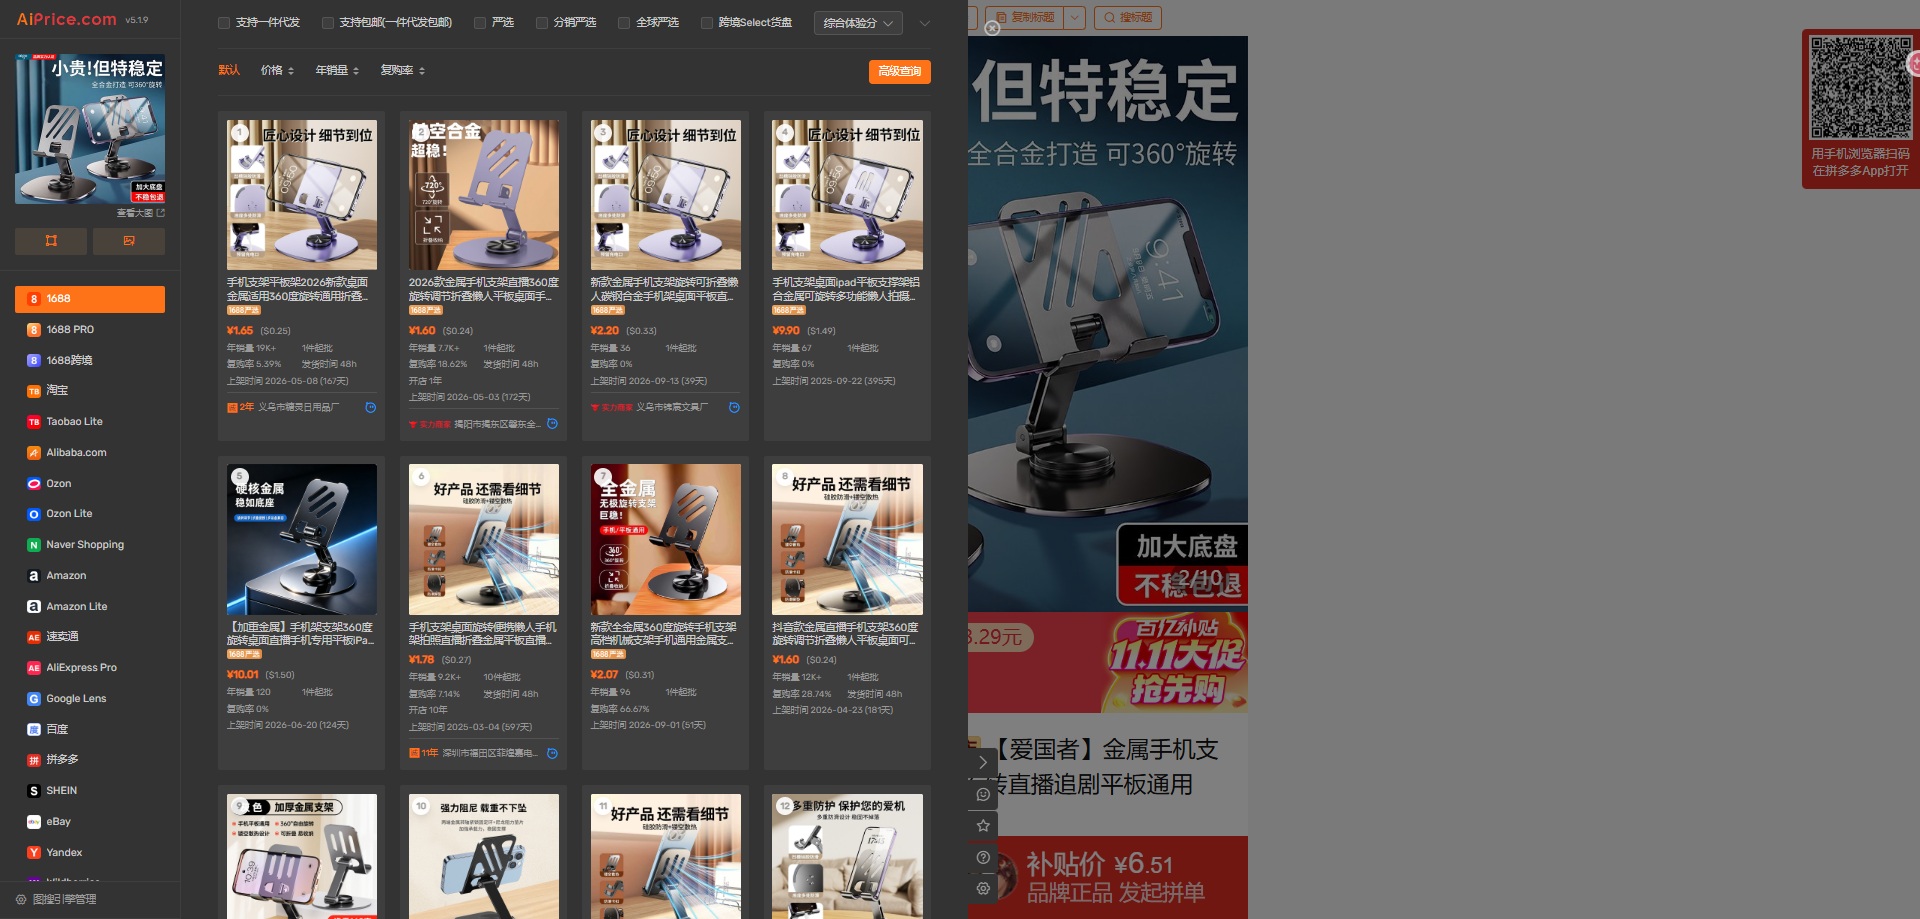Choose Yandex search source

point(90,853)
